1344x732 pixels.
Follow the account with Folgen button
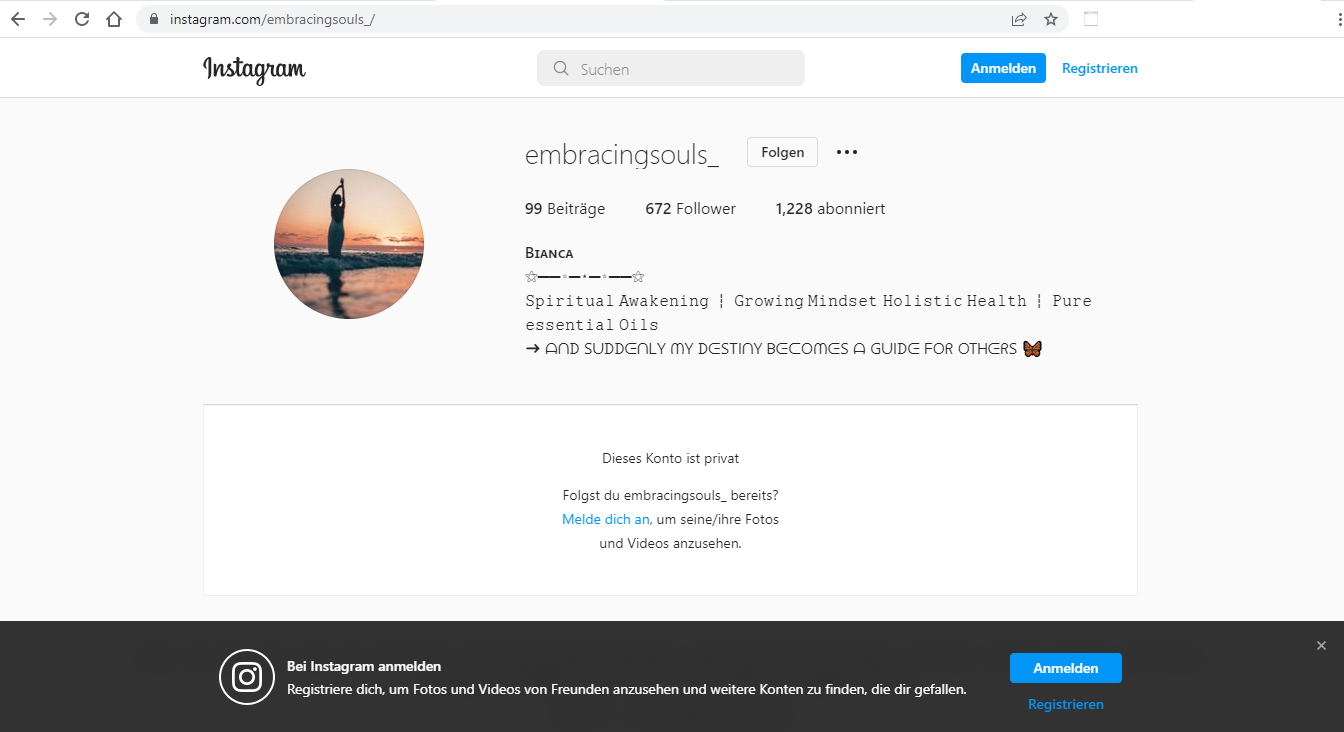(782, 152)
